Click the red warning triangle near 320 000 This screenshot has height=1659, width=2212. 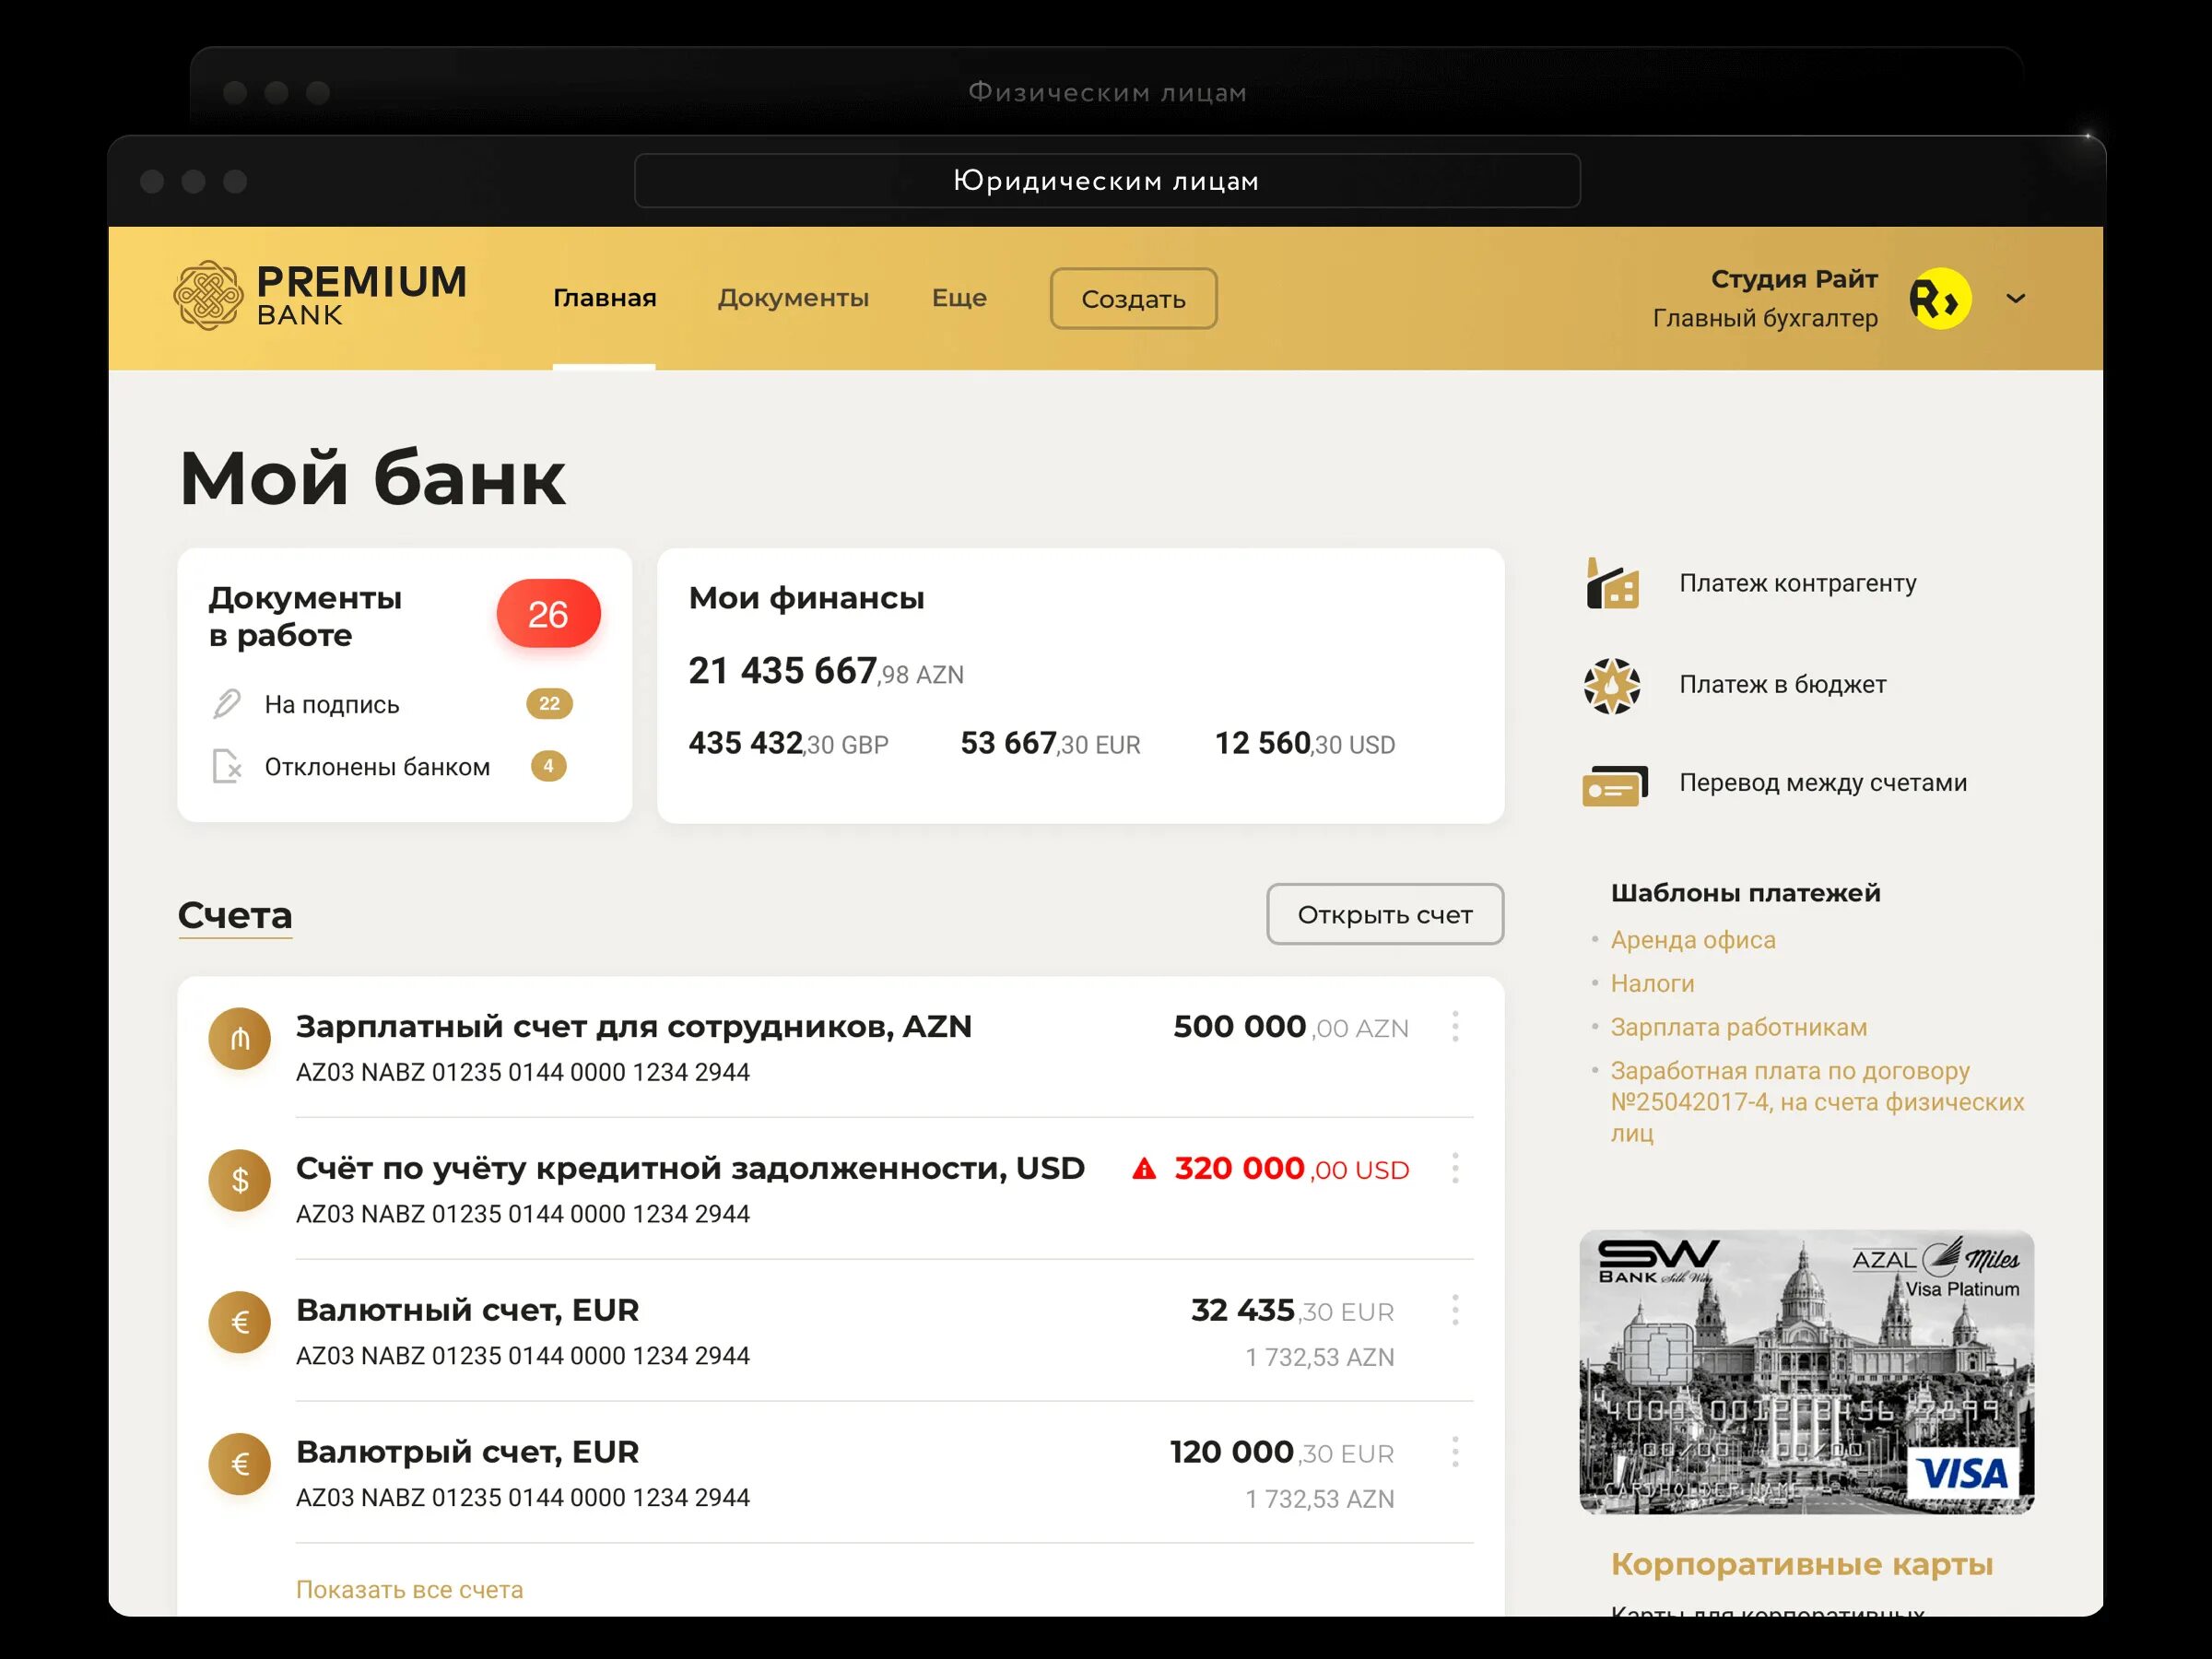tap(1144, 1169)
